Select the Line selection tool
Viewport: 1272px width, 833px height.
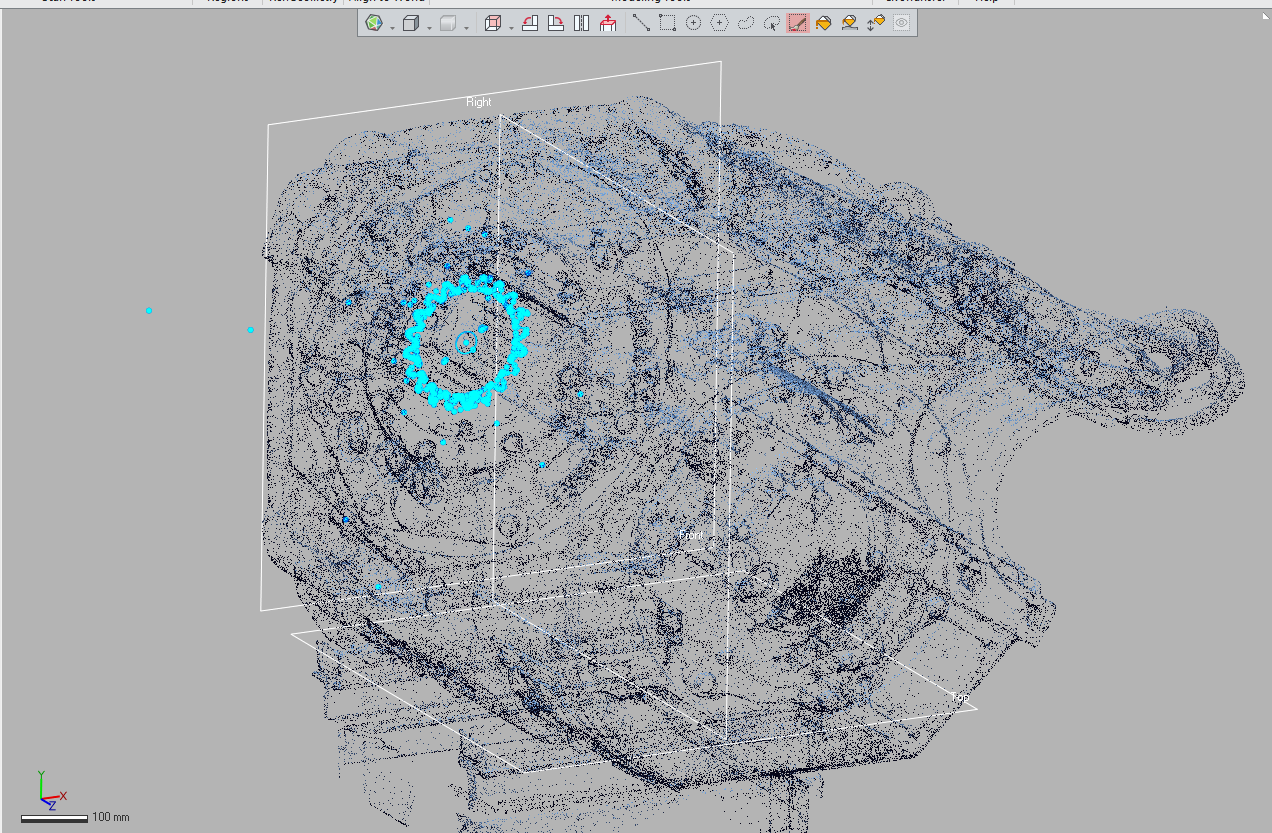pyautogui.click(x=641, y=23)
